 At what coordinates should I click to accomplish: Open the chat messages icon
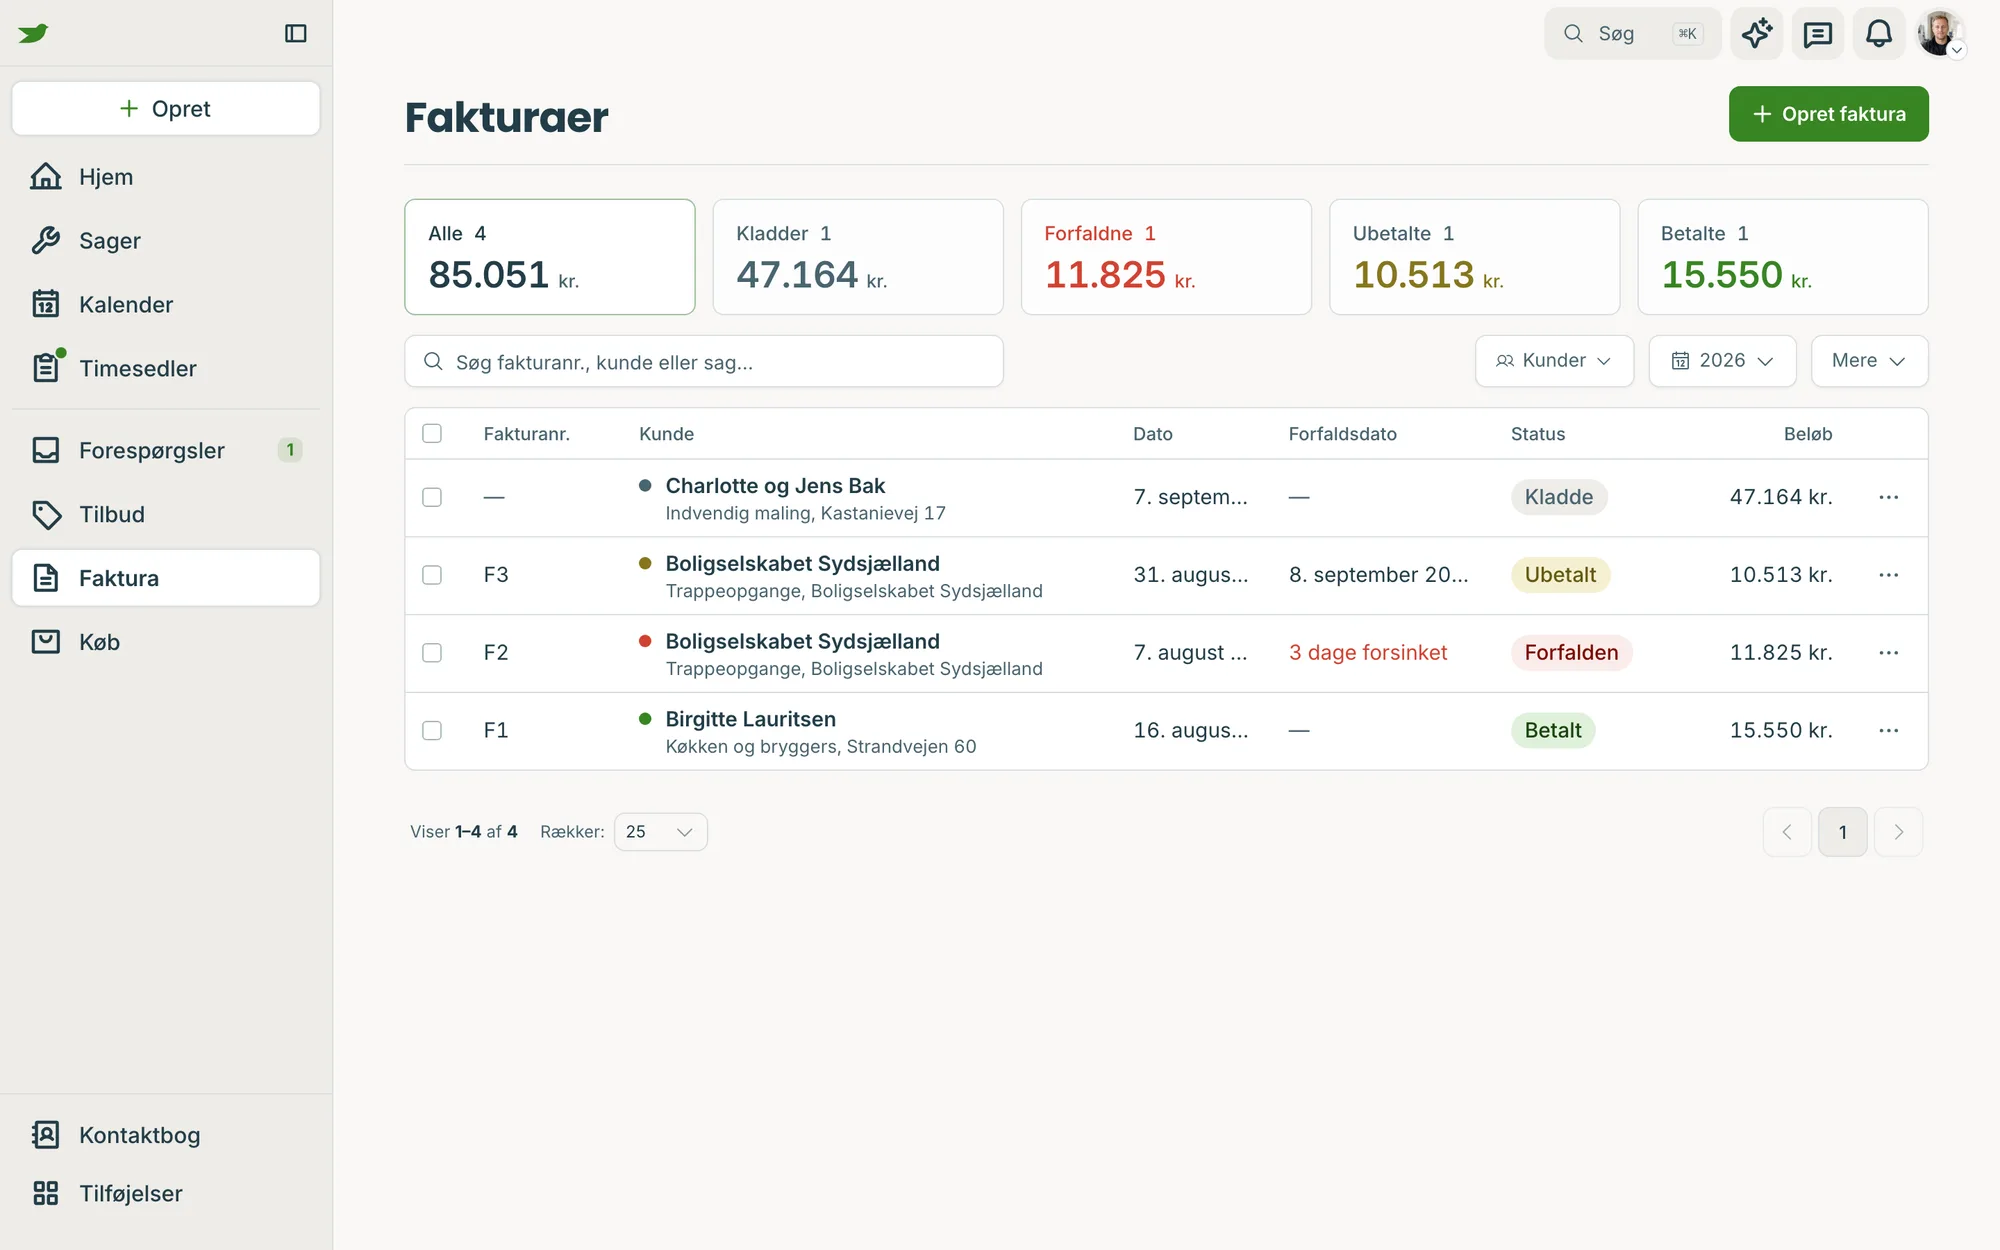click(1817, 33)
